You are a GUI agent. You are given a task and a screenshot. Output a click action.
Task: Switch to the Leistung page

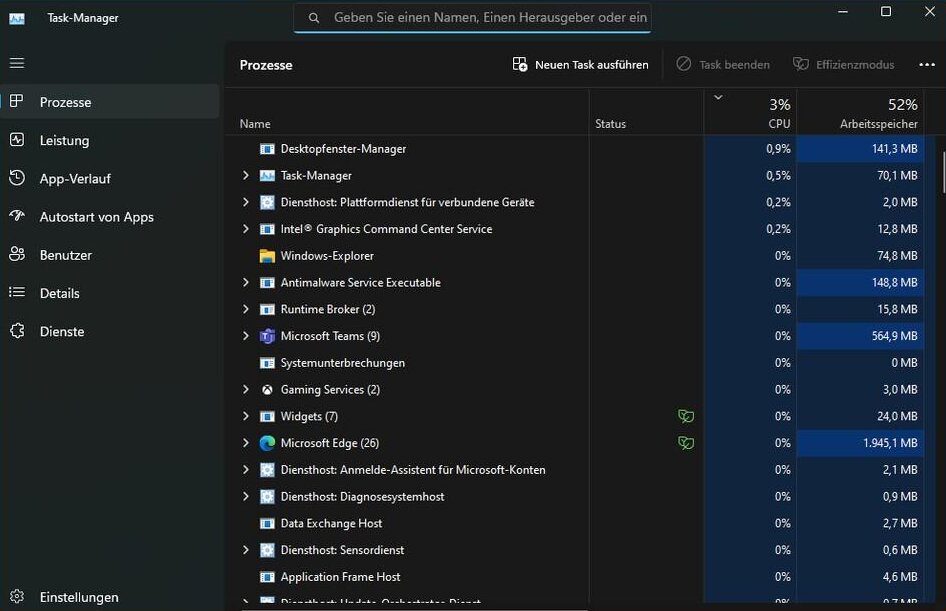[110, 140]
